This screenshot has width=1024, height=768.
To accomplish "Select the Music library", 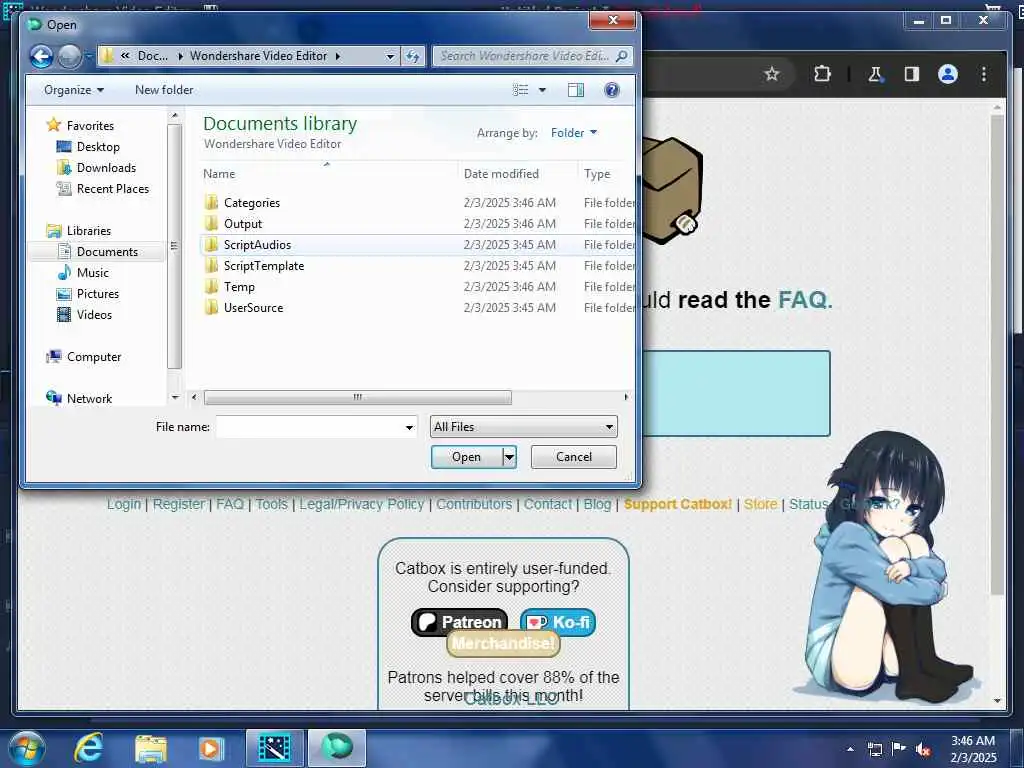I will 93,273.
